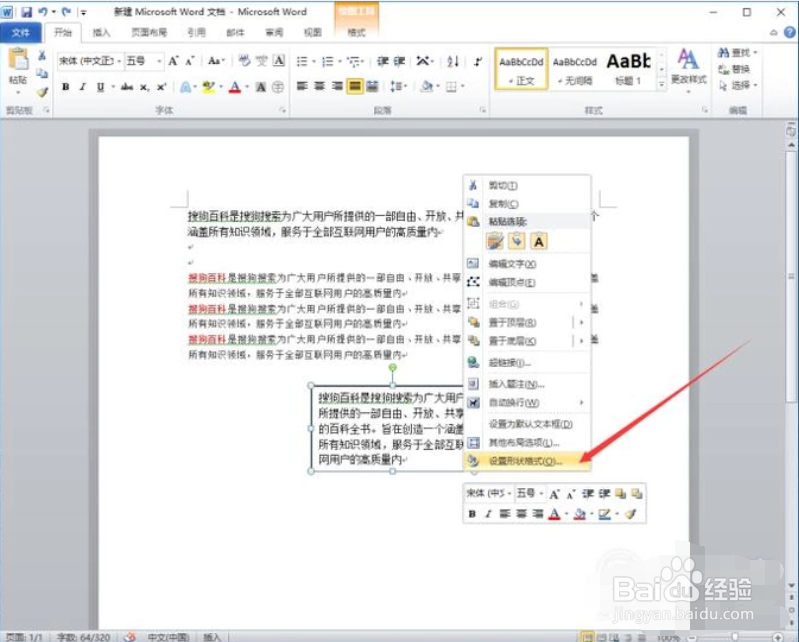The height and width of the screenshot is (642, 799).
Task: Click the Paste (粘贴) button in ribbon
Action: pyautogui.click(x=18, y=71)
